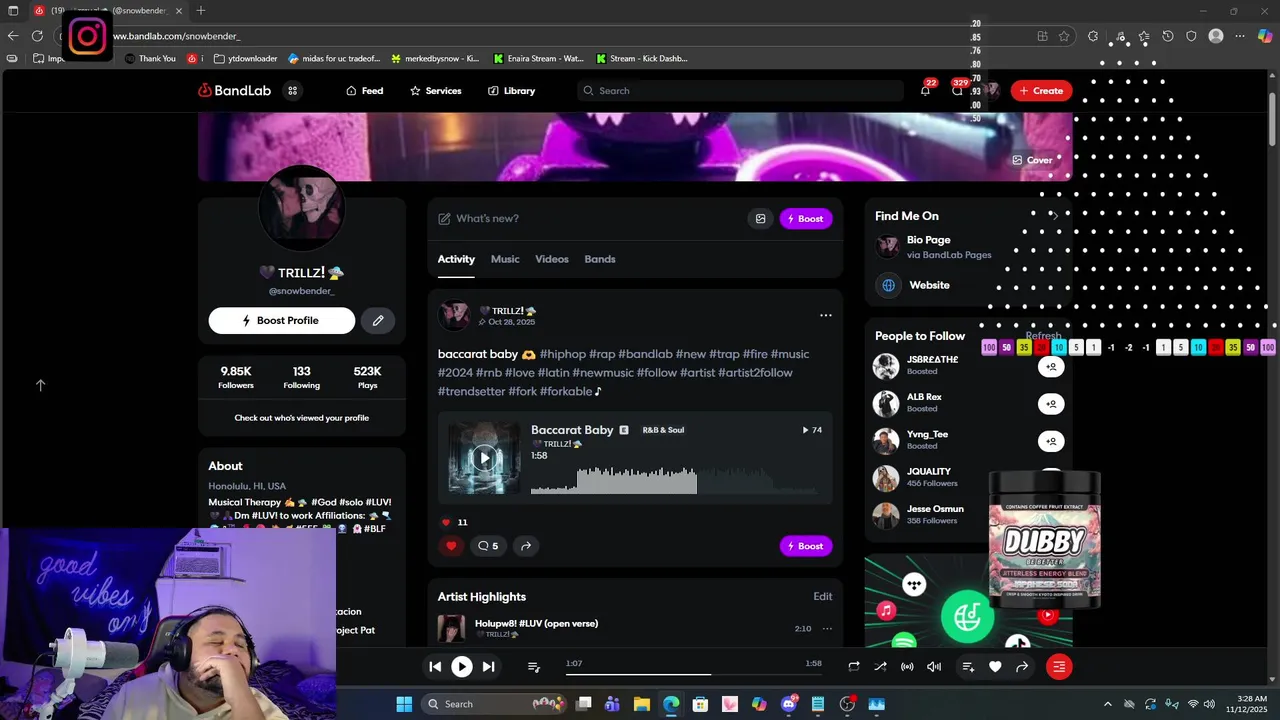This screenshot has width=1280, height=720.
Task: Go to the Feed menu item
Action: click(x=365, y=90)
